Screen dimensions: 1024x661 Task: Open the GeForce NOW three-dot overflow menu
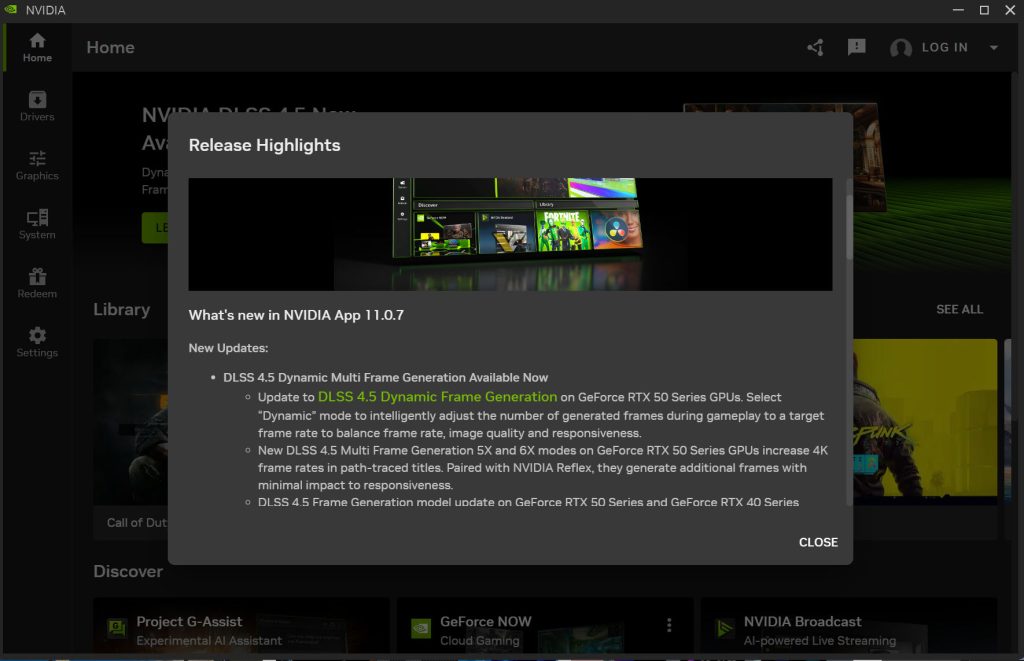click(669, 623)
